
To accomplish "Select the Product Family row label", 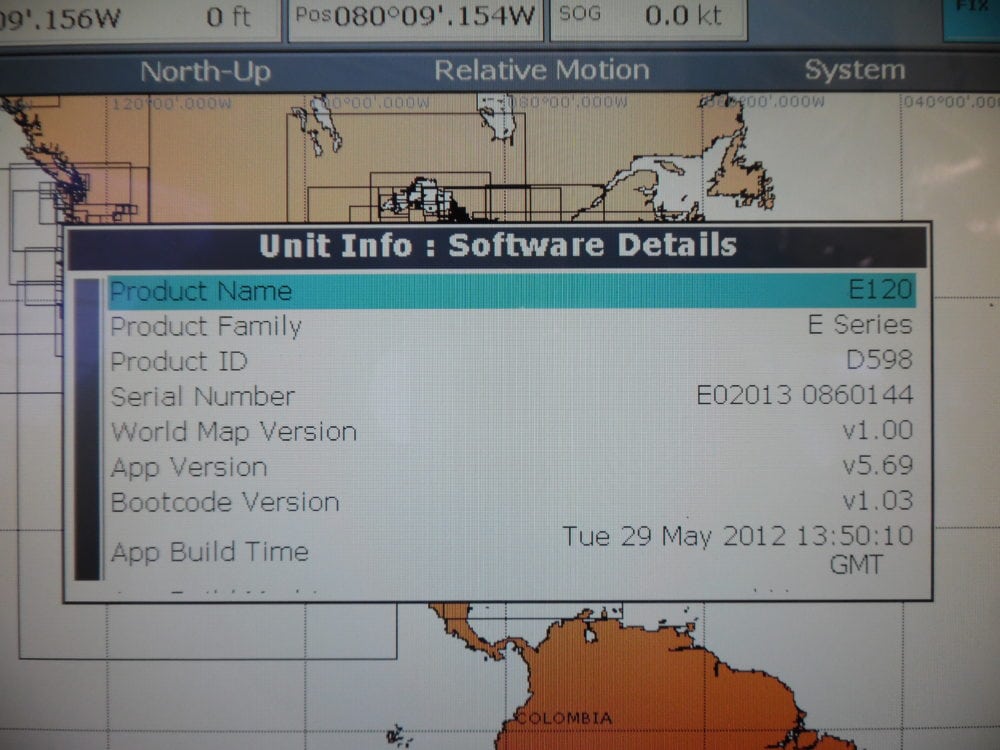I will (205, 327).
